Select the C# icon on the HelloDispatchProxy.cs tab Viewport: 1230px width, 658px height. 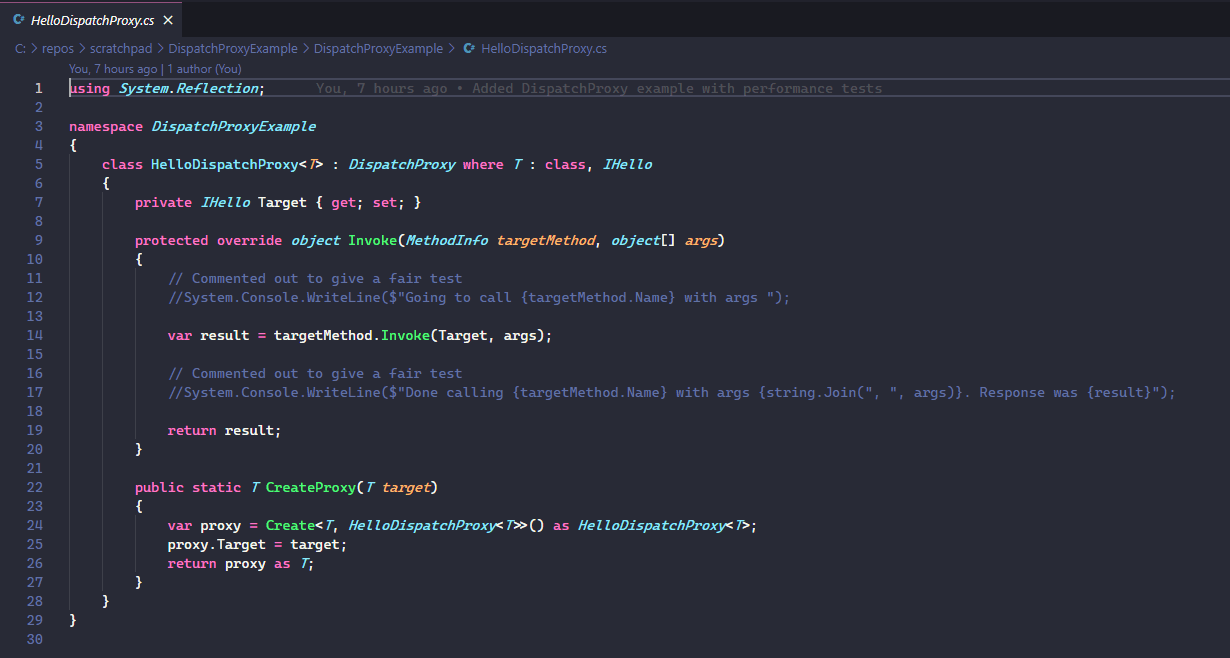tap(17, 18)
